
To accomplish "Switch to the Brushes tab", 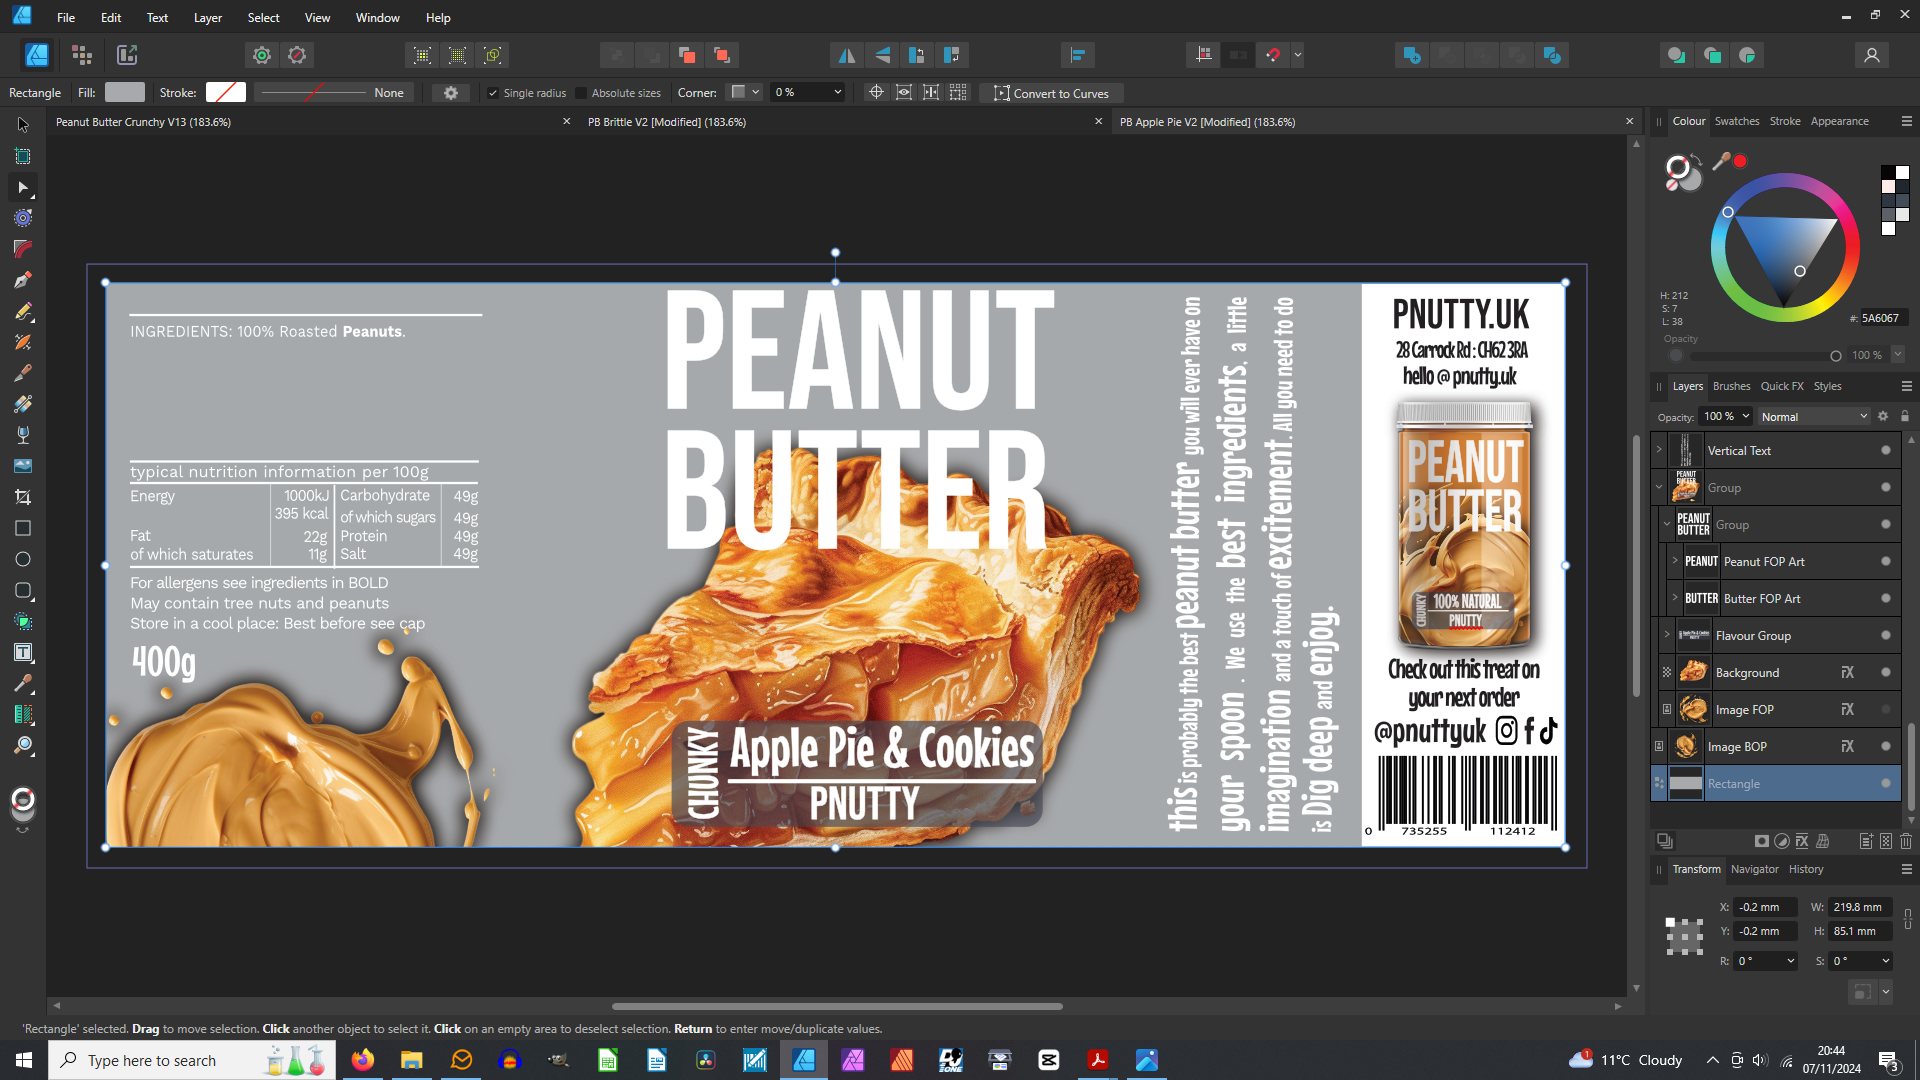I will (1732, 386).
